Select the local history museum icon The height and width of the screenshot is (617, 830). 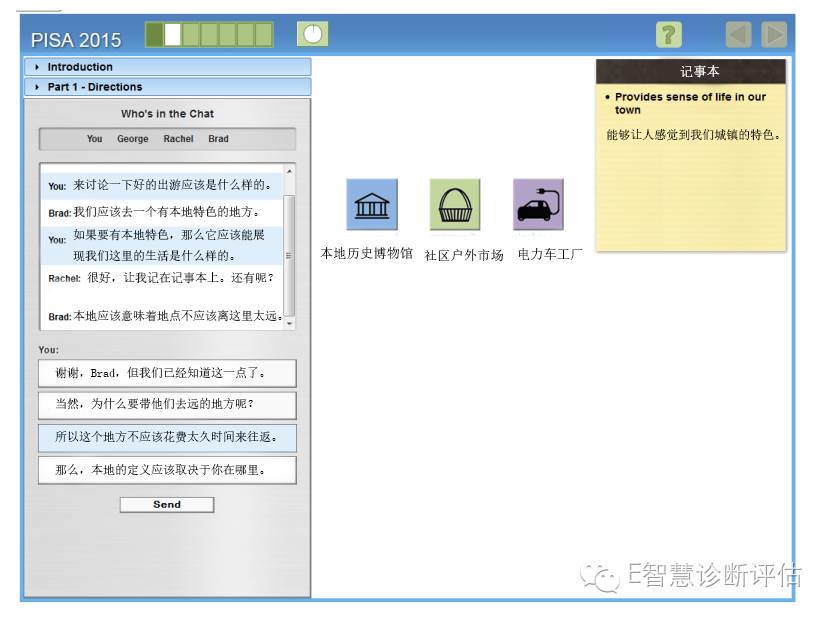tap(372, 204)
